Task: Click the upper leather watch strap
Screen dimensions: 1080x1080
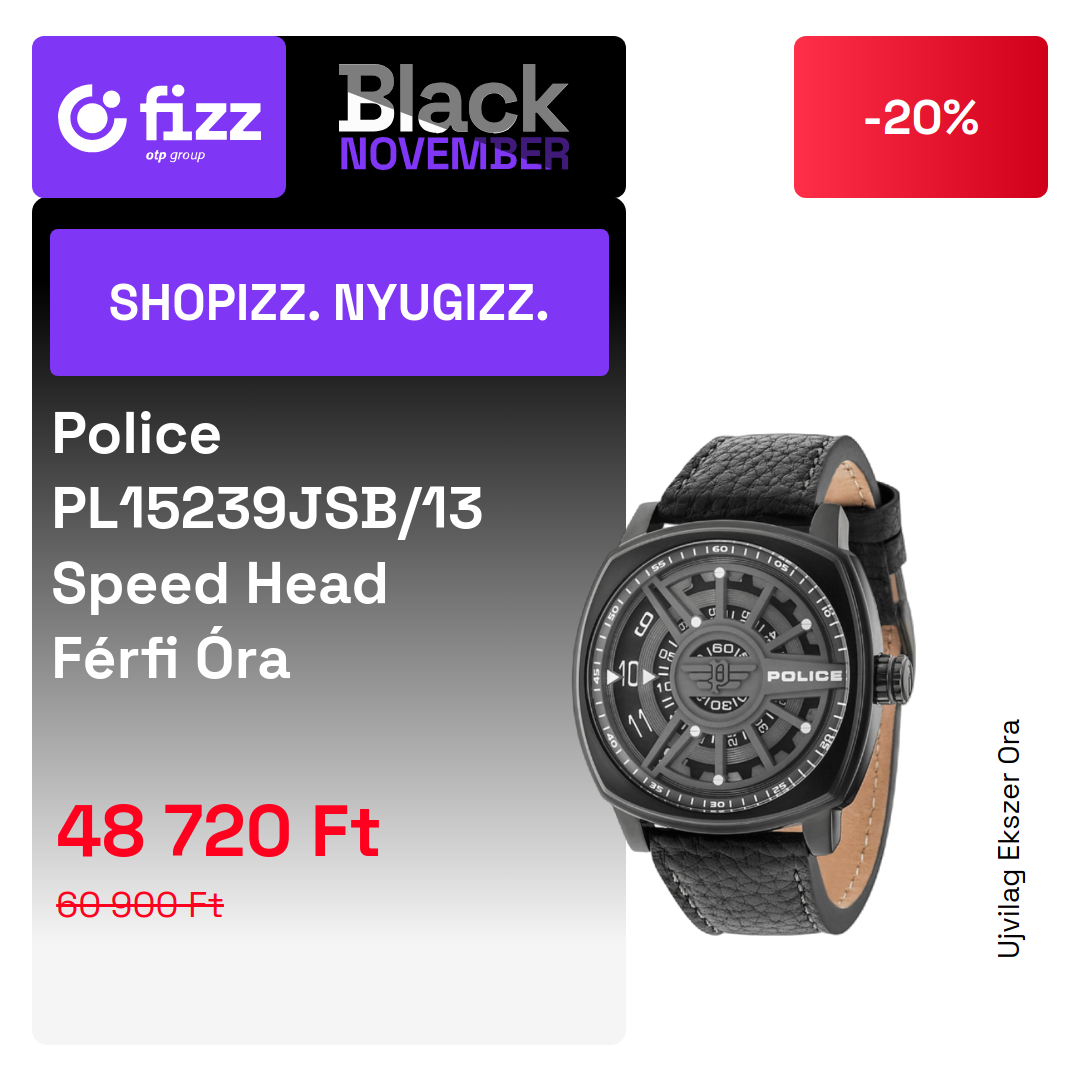Action: coord(778,482)
